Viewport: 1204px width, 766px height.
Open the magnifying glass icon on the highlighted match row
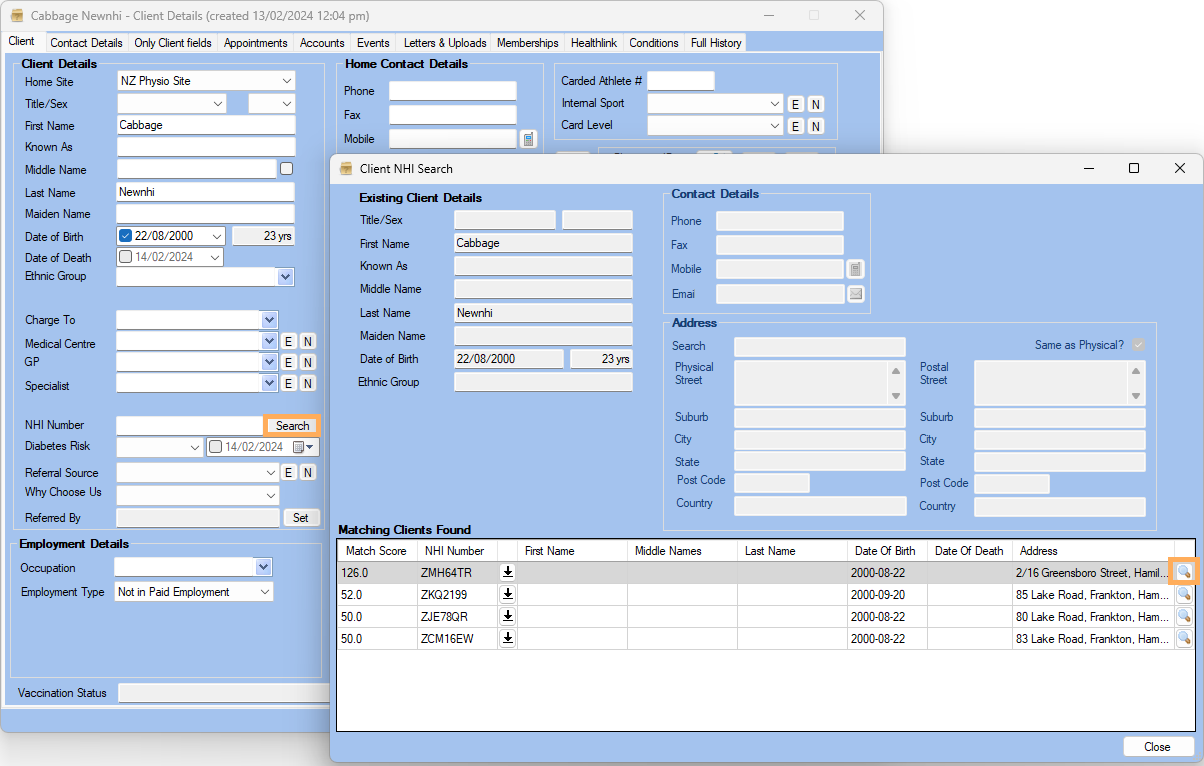coord(1184,571)
